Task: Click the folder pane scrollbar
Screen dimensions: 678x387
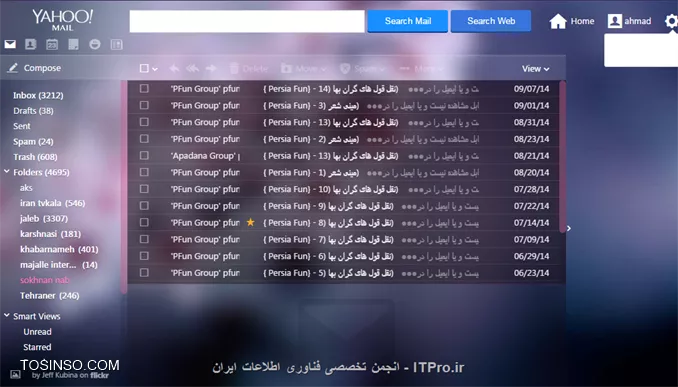Action: click(x=125, y=186)
